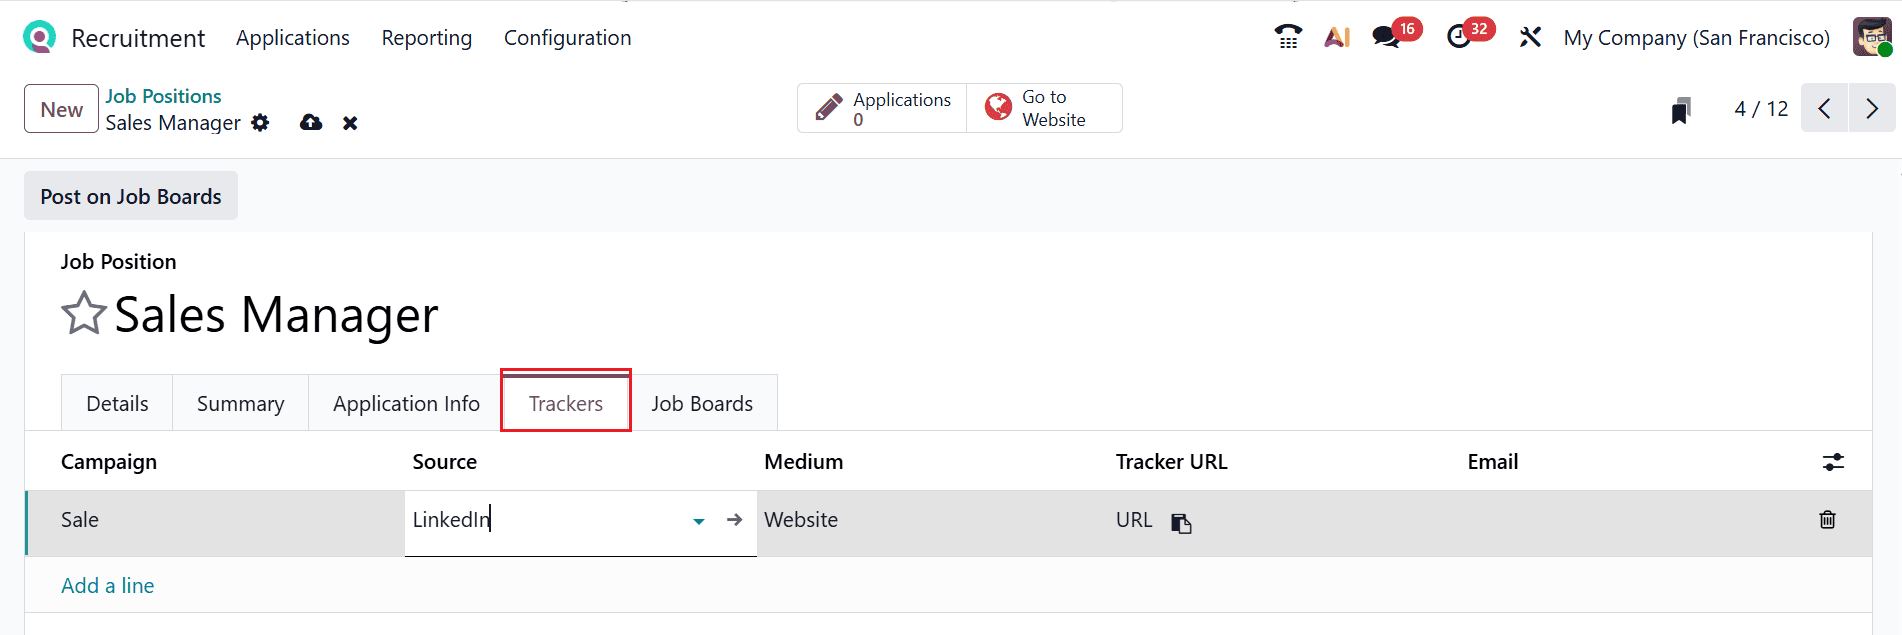The width and height of the screenshot is (1902, 635).
Task: Click the Go to Website button
Action: coord(1043,107)
